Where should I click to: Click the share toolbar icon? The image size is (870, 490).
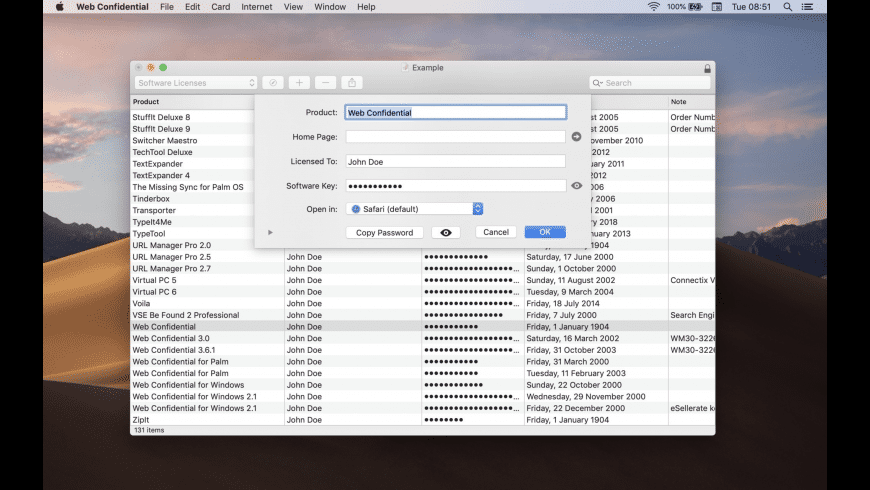352,83
